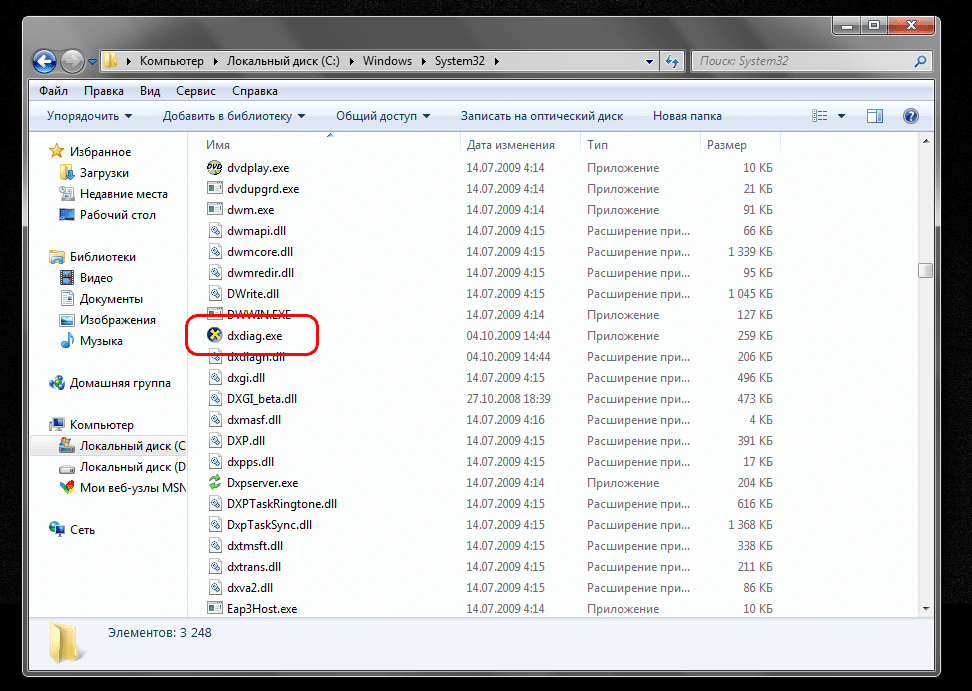
Task: Click the Back navigation arrow
Action: tap(45, 61)
